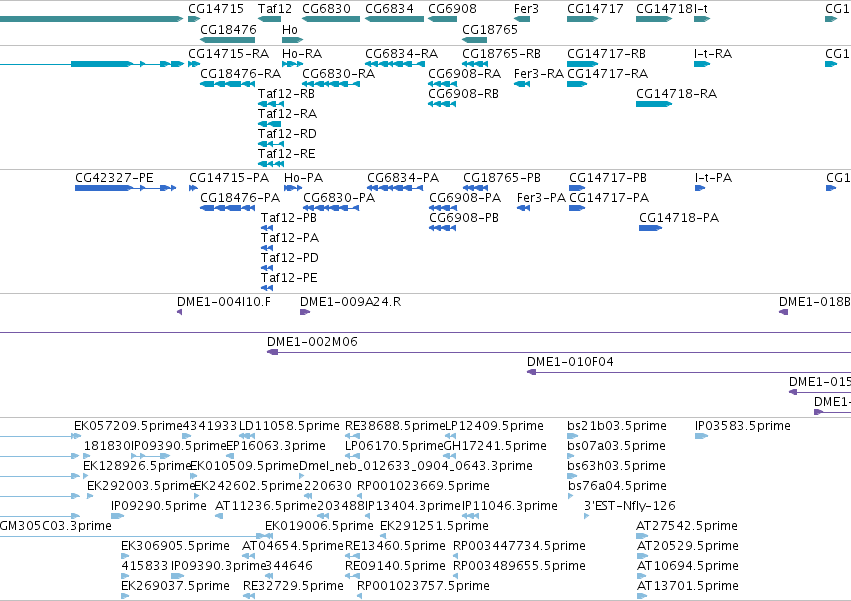Select EST RE38688.5prime
Screen dimensions: 851x601
(x=395, y=426)
